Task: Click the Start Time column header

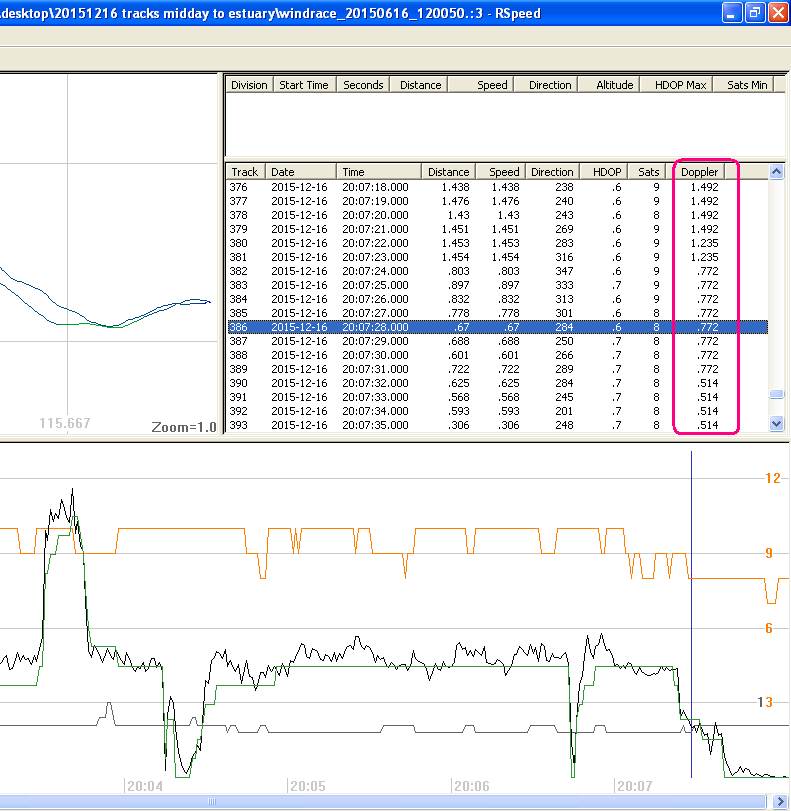Action: click(304, 85)
